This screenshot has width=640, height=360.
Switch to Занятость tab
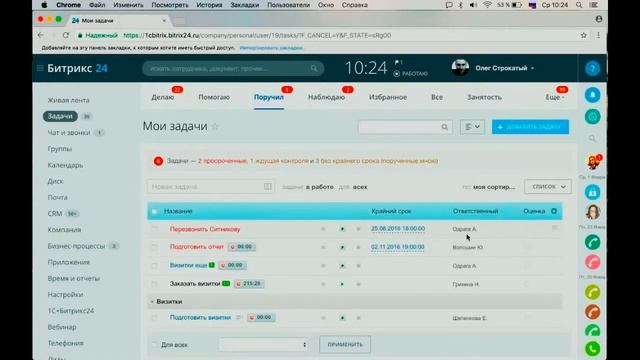(484, 97)
